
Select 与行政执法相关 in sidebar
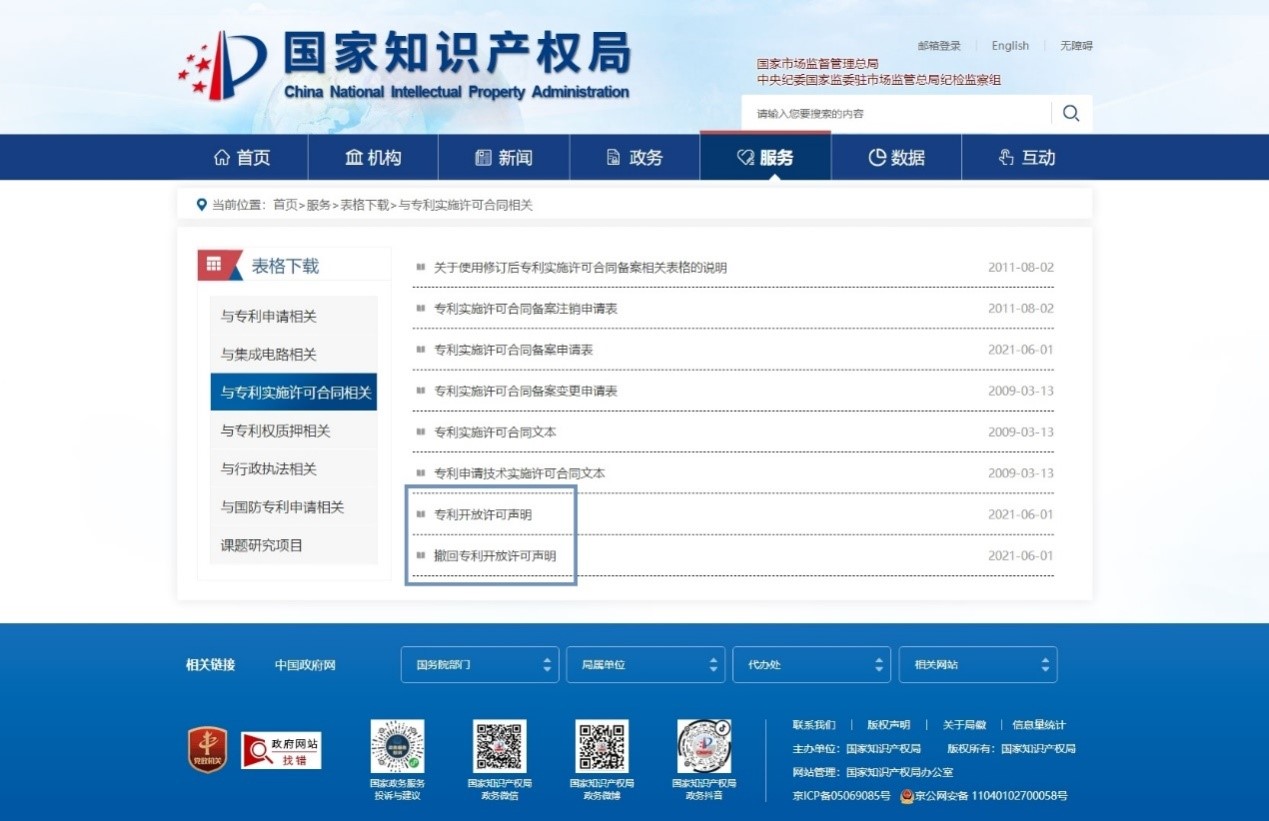[x=293, y=469]
